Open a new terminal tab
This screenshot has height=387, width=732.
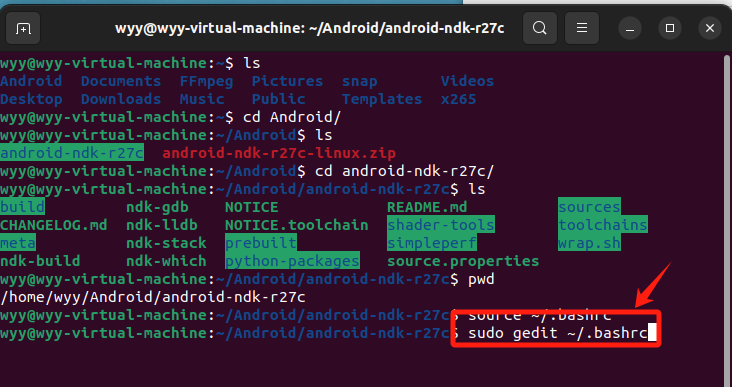(23, 28)
